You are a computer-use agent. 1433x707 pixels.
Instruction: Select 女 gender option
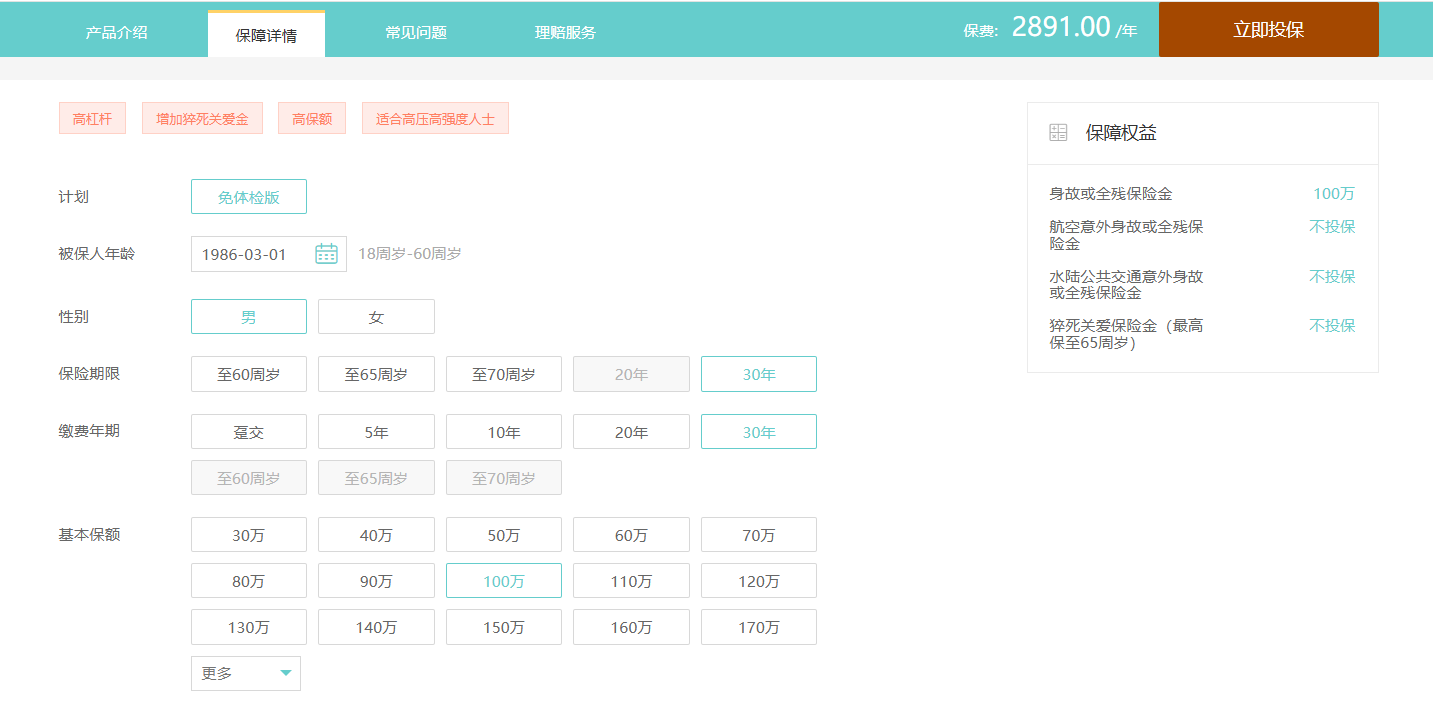pos(376,317)
